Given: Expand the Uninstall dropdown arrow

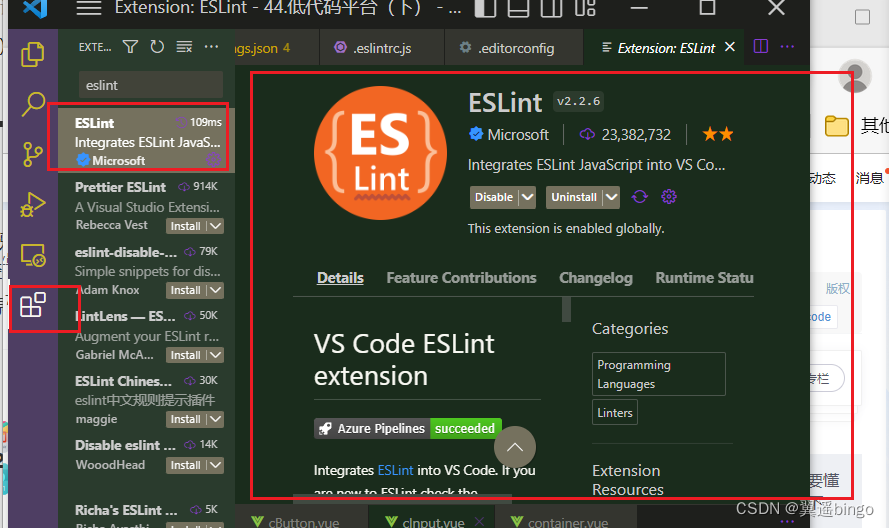Looking at the screenshot, I should [611, 197].
